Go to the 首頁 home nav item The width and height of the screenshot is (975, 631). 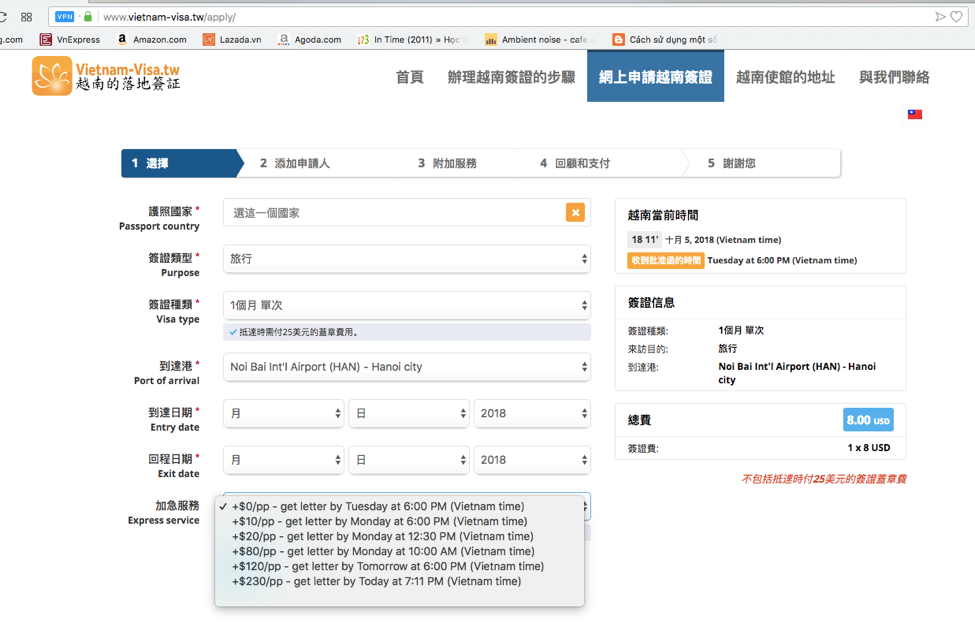tap(409, 77)
